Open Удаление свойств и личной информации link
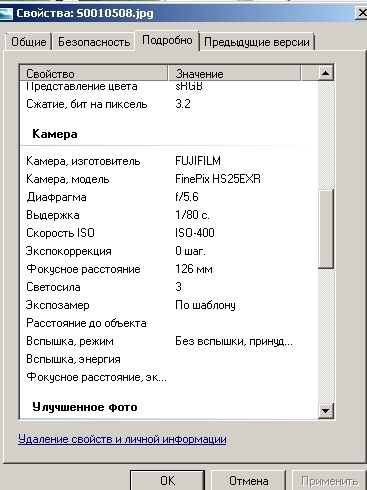The width and height of the screenshot is (367, 490). [122, 439]
